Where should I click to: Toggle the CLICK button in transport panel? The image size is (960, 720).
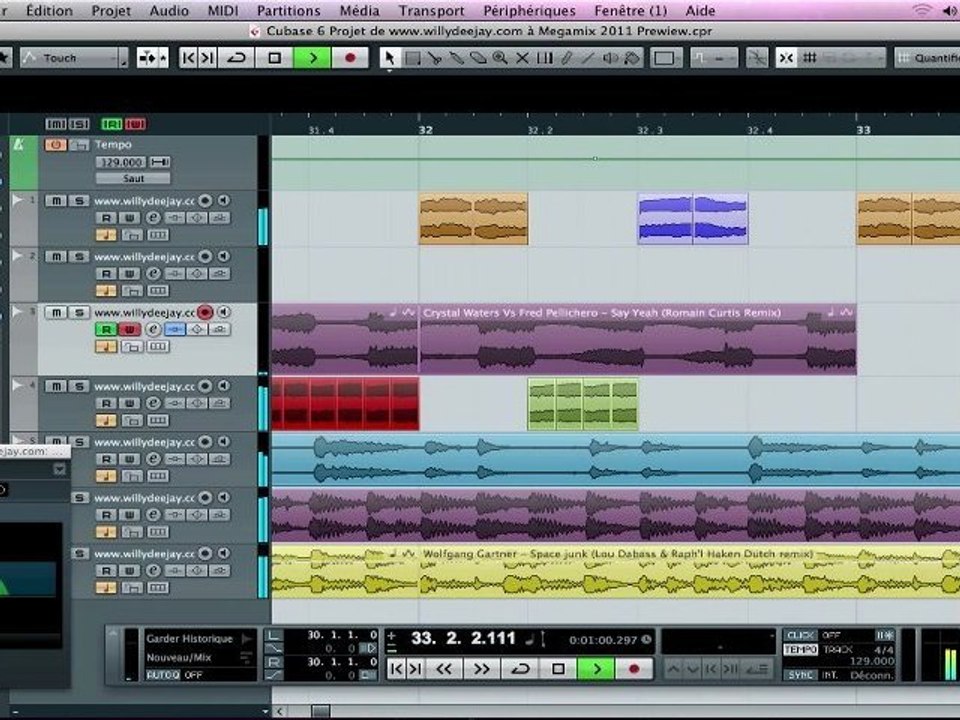click(x=801, y=635)
